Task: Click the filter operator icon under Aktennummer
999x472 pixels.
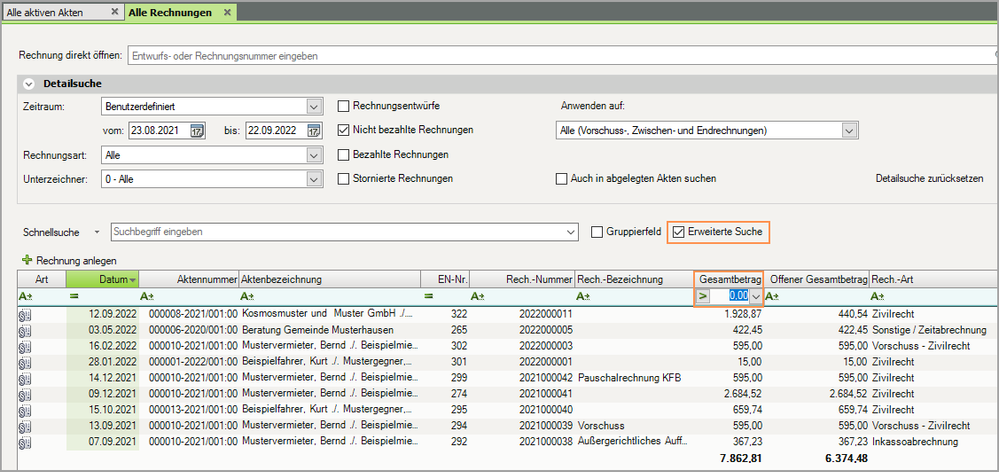Action: pos(147,296)
